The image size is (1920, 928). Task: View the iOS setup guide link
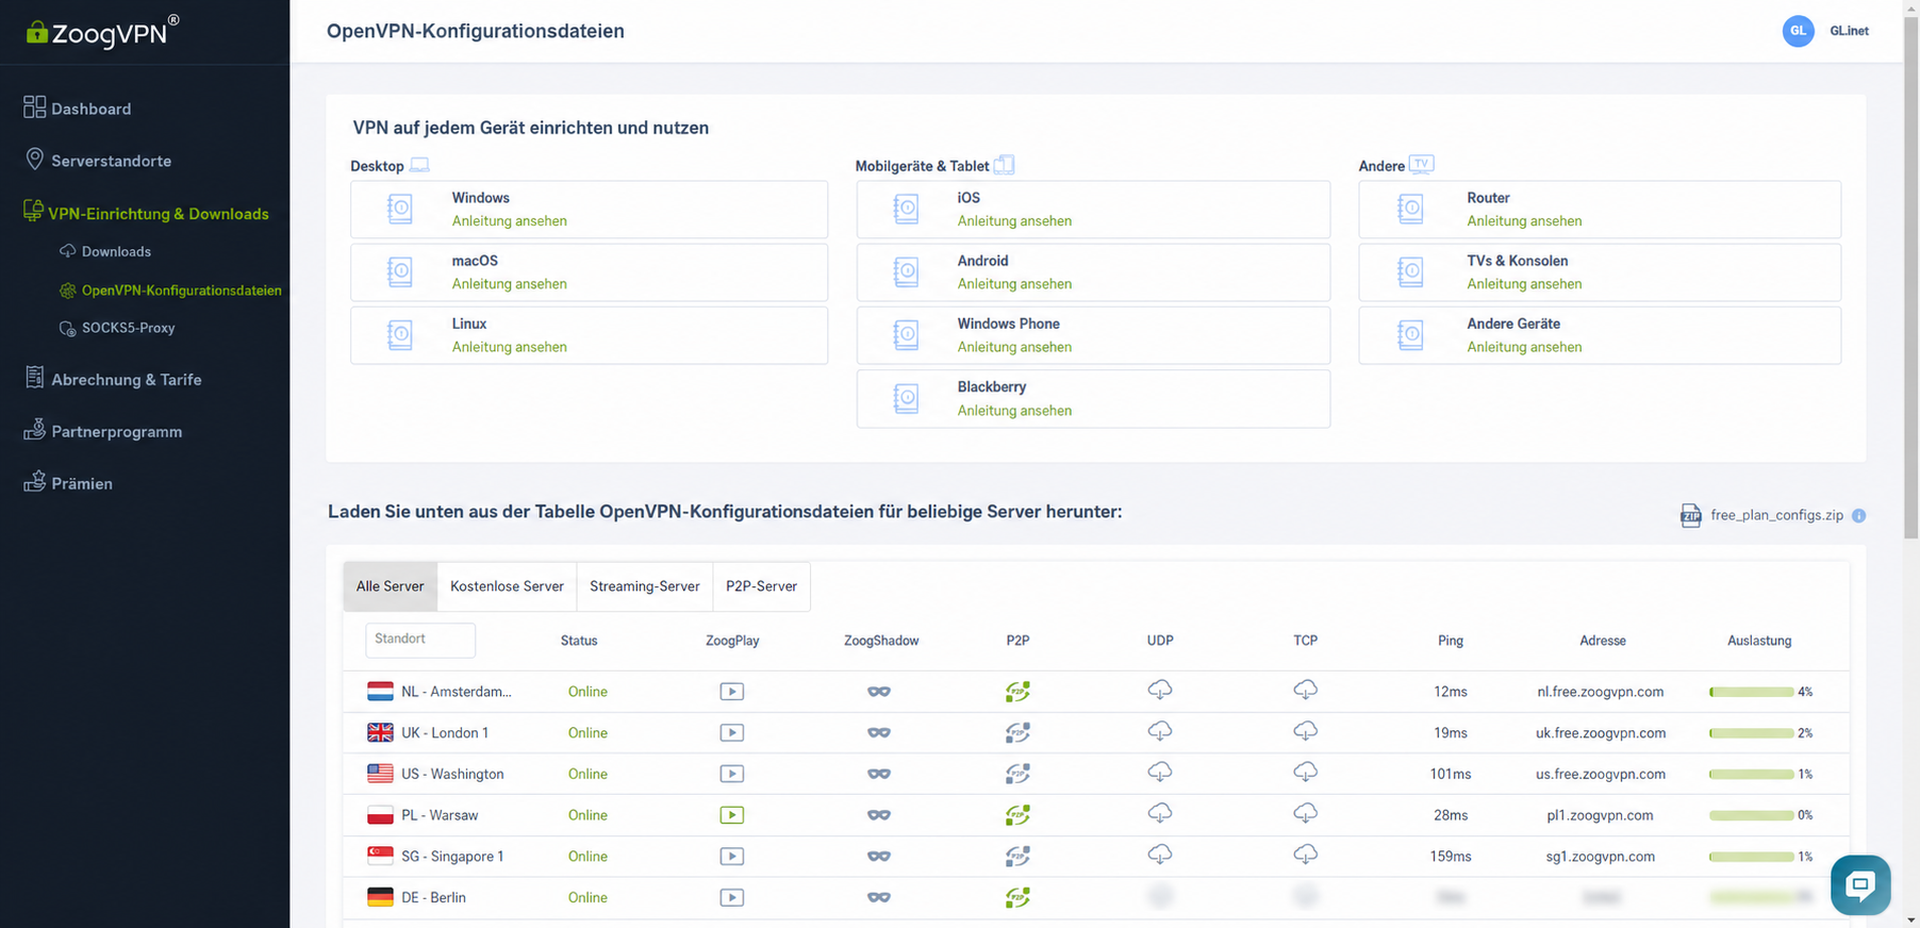(1014, 221)
